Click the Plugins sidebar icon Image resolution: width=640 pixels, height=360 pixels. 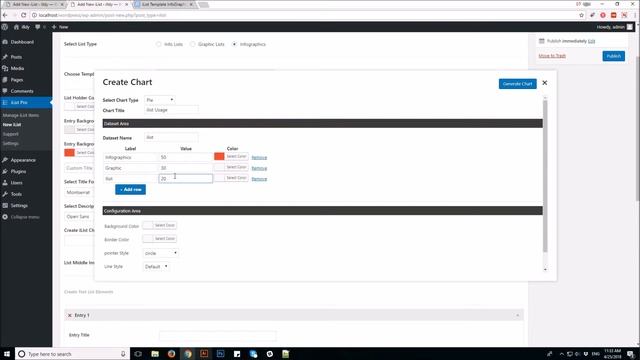click(5, 171)
